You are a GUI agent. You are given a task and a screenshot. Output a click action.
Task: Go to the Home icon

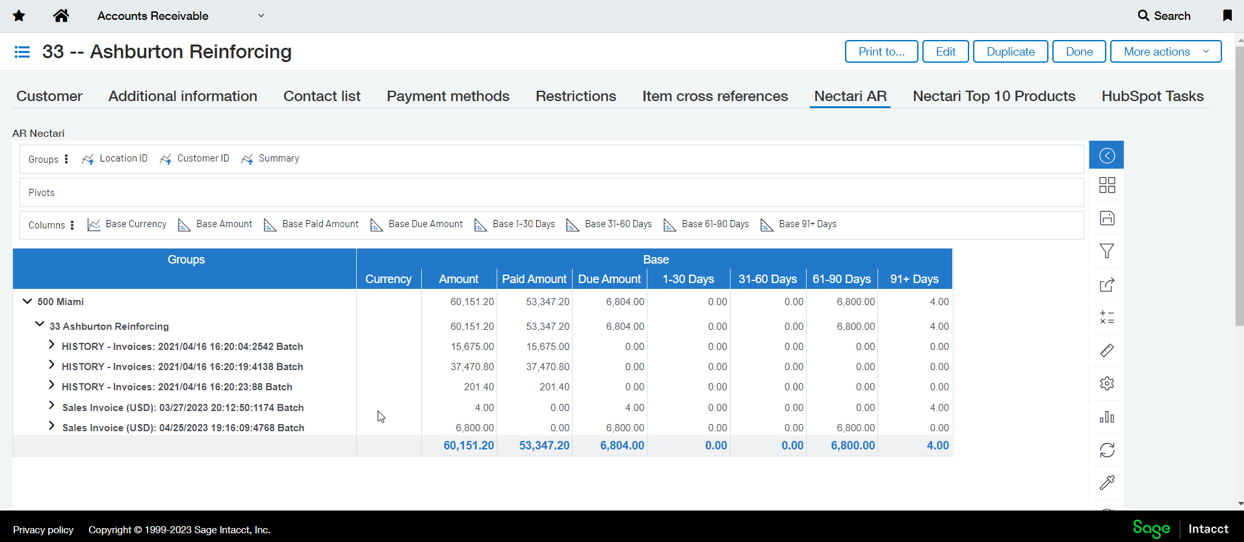click(x=61, y=15)
